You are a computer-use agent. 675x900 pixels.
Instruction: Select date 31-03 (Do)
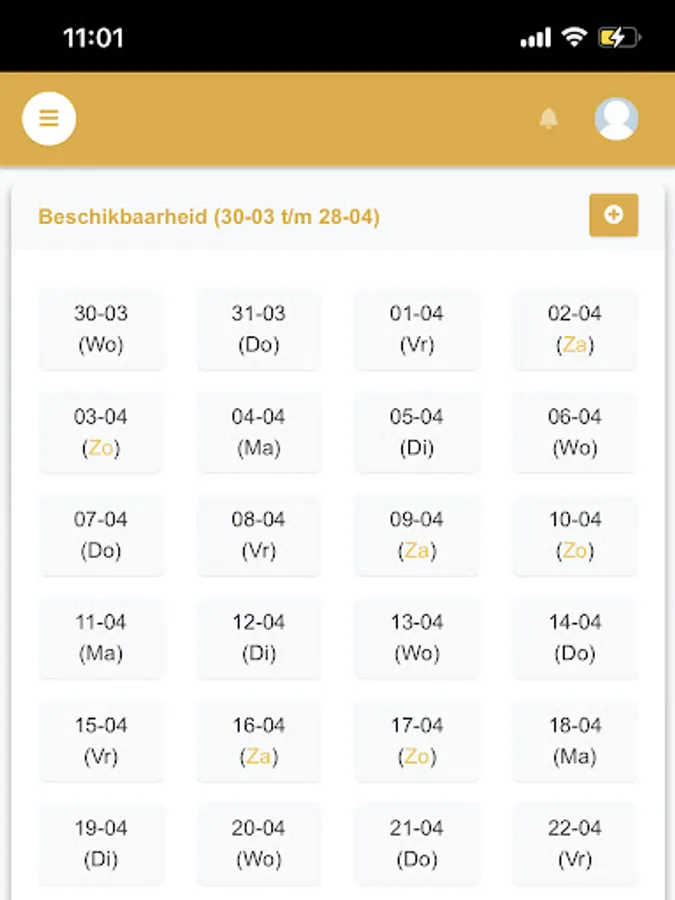[258, 329]
